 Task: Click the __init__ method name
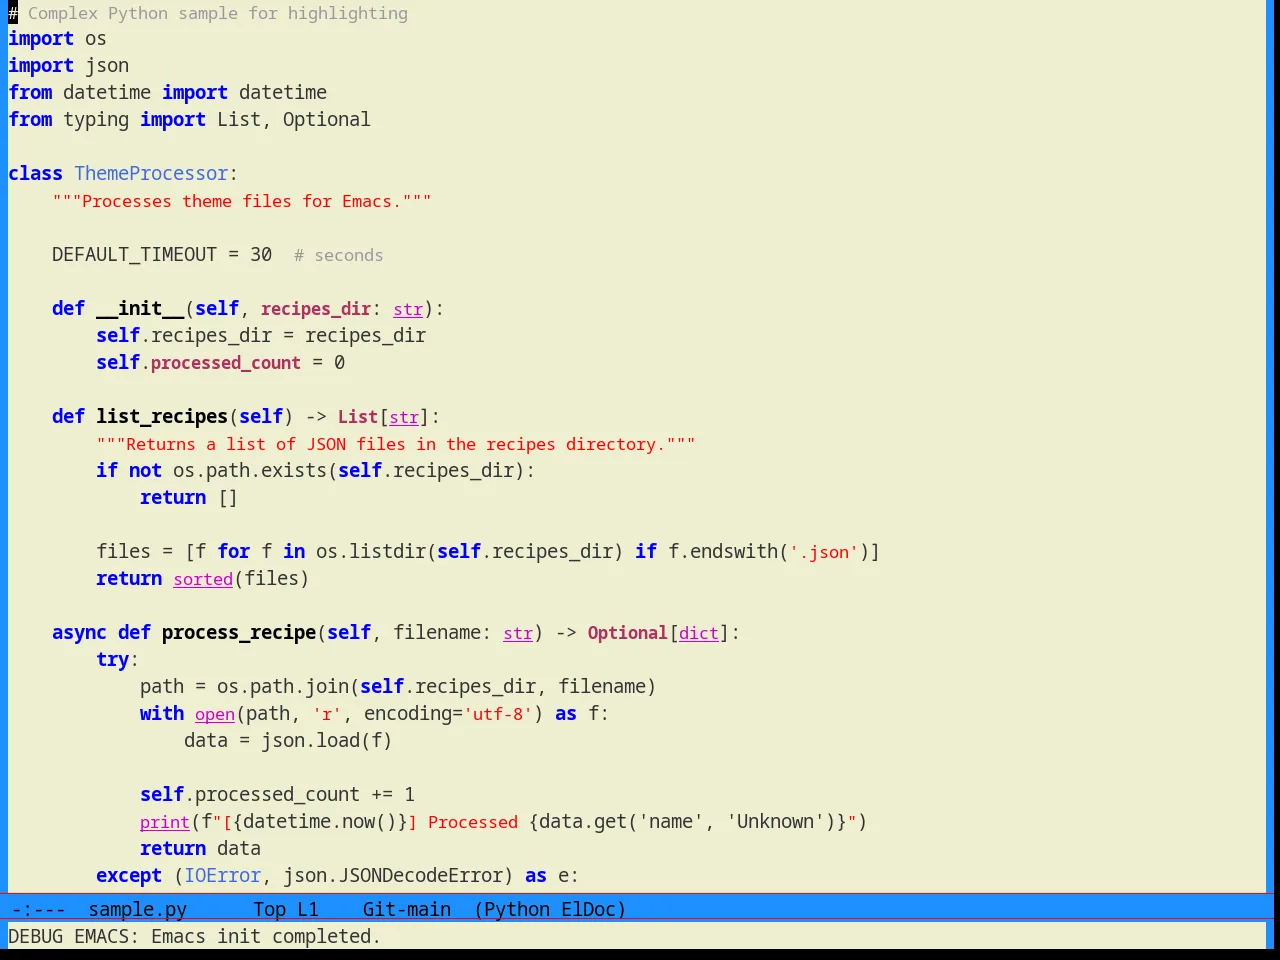click(x=140, y=308)
